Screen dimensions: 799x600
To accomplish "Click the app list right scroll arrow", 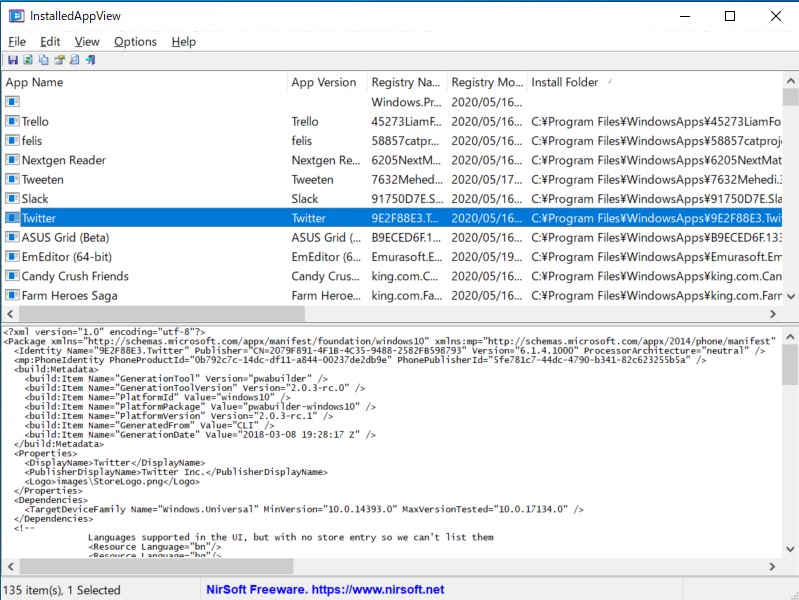I will (773, 314).
